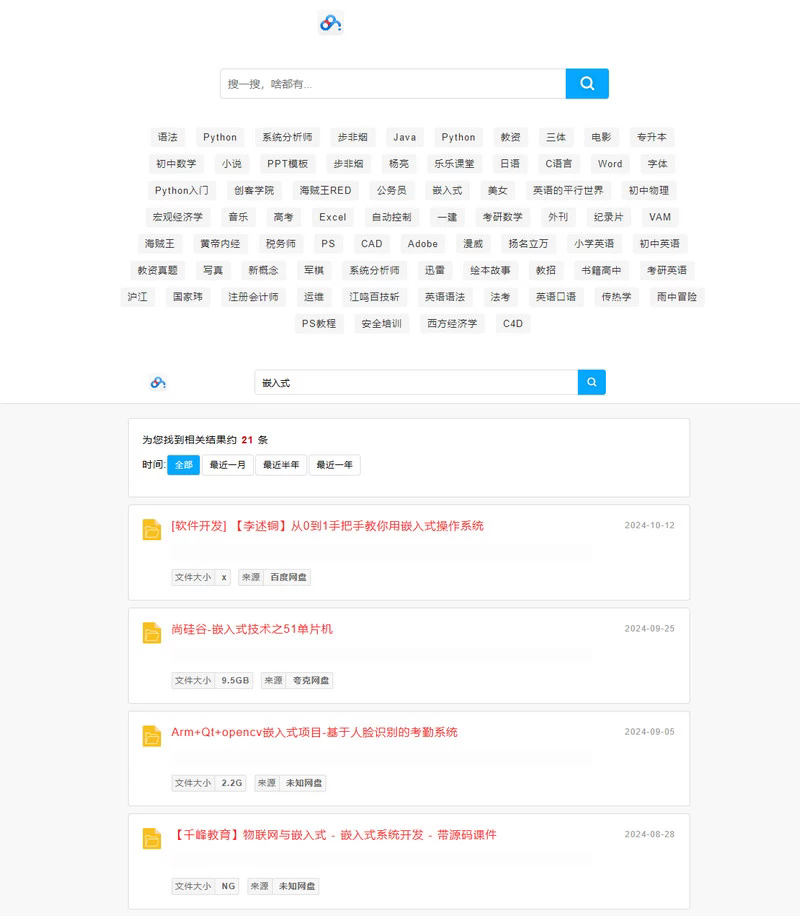Screen dimensions: 800x916
Task: Select the 最近一年 time filter
Action: click(334, 465)
